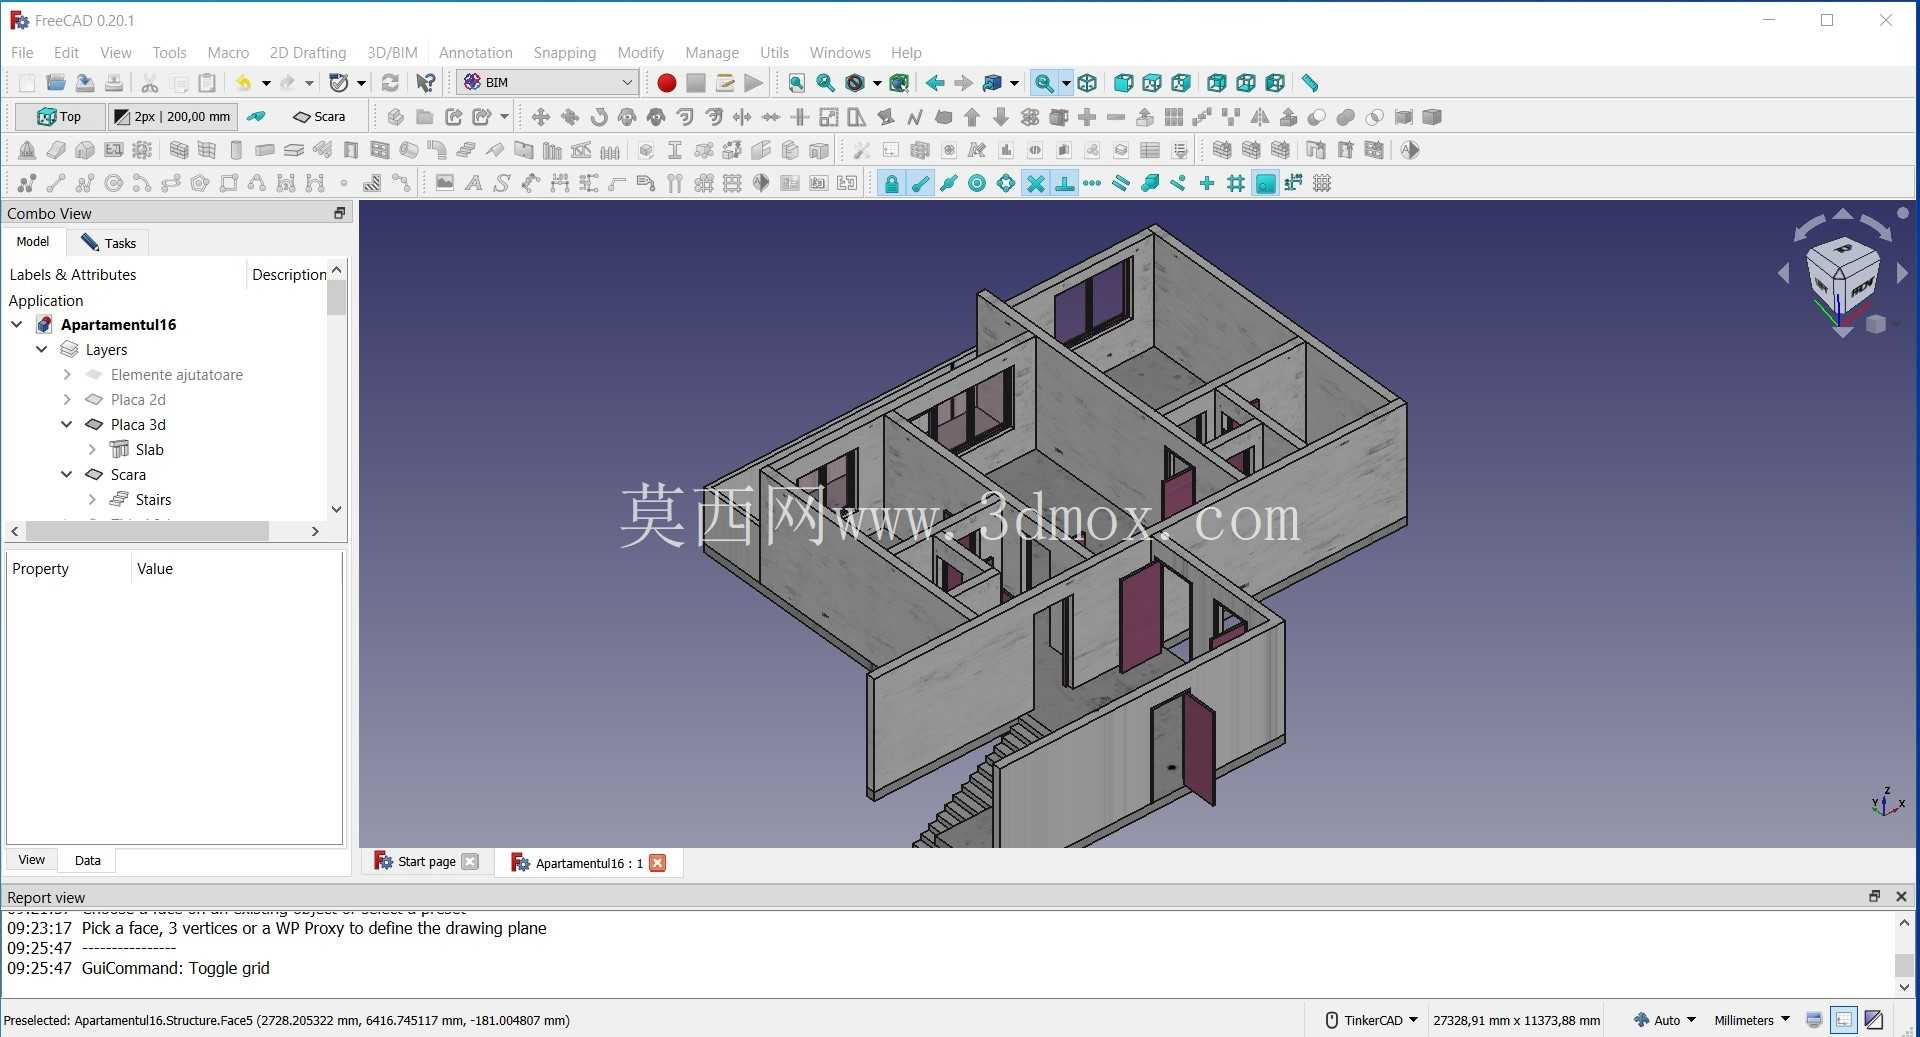Switch to the isometric view cube icon
Image resolution: width=1920 pixels, height=1037 pixels.
coord(1088,83)
